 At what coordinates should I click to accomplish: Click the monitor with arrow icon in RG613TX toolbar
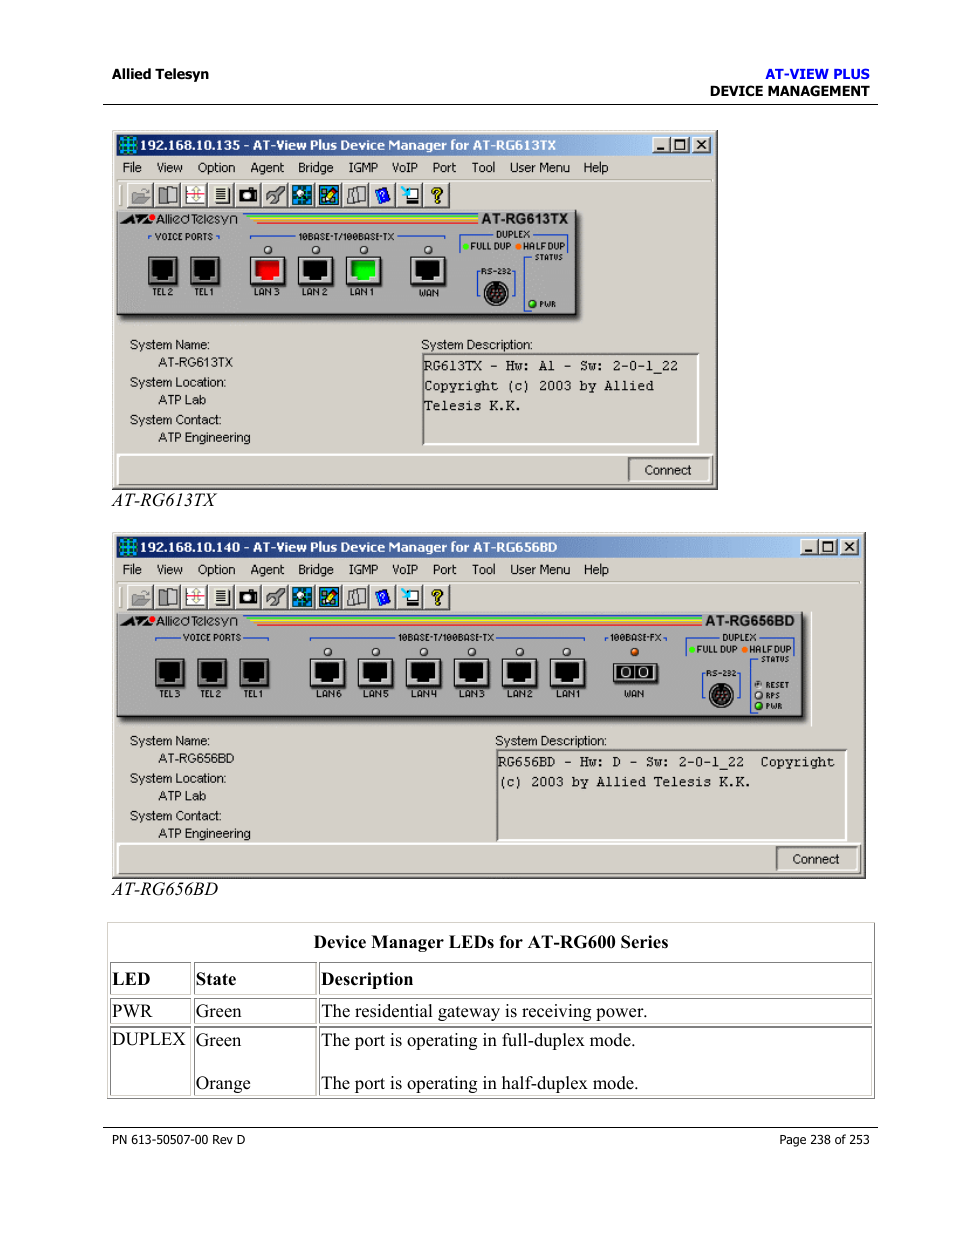click(410, 195)
